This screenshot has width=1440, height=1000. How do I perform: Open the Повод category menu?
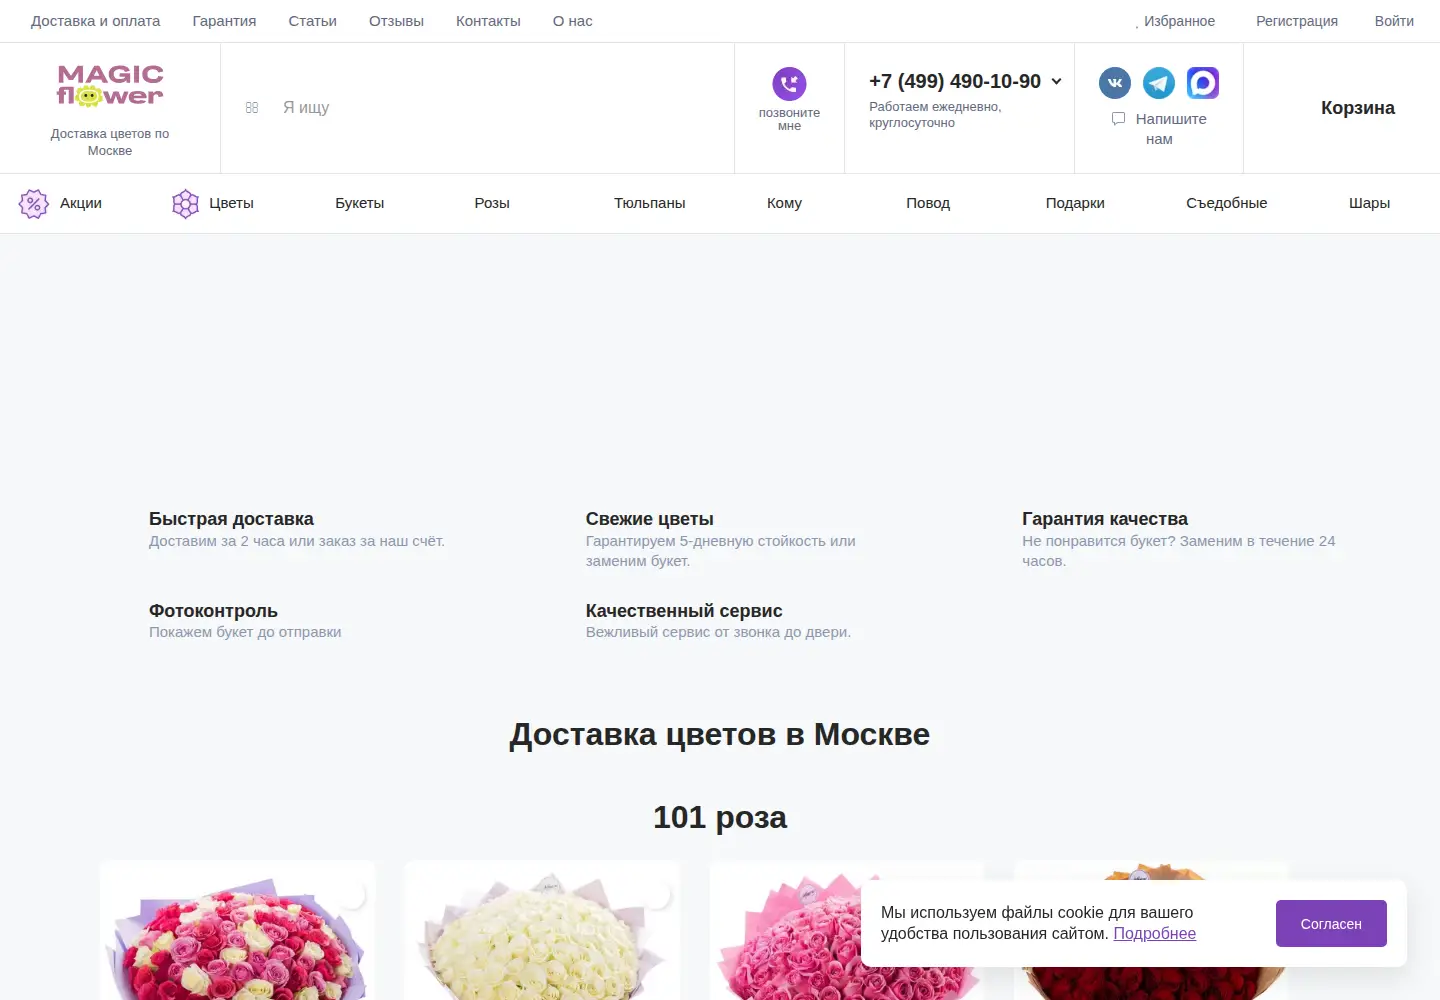click(928, 203)
